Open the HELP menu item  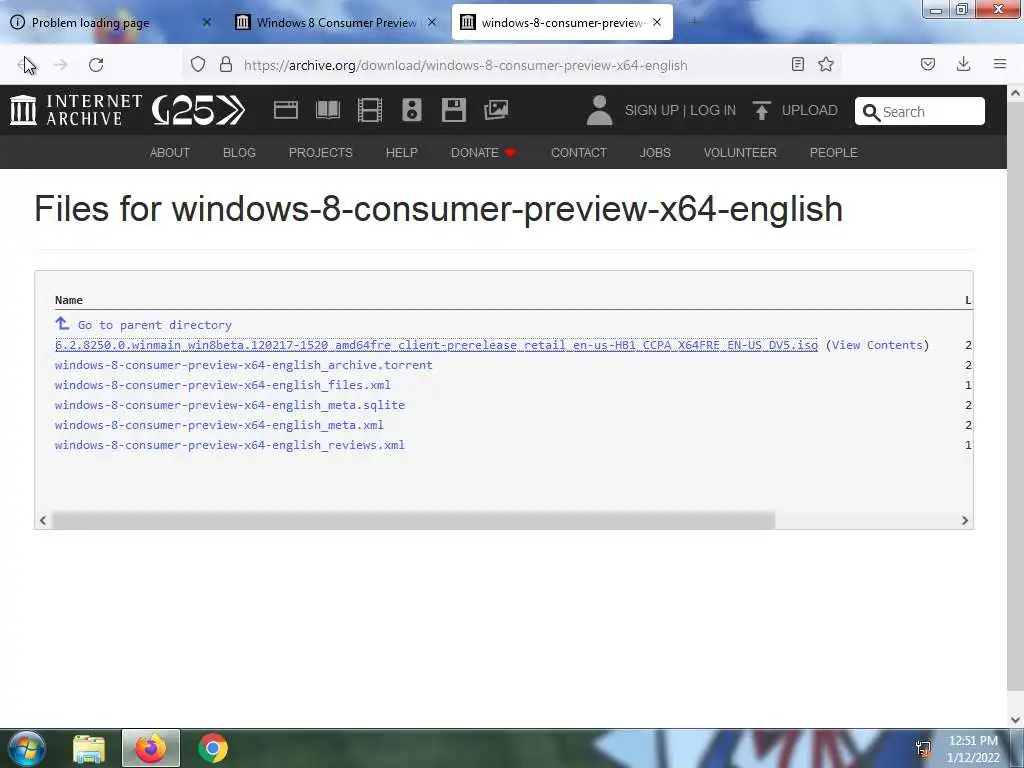click(401, 152)
